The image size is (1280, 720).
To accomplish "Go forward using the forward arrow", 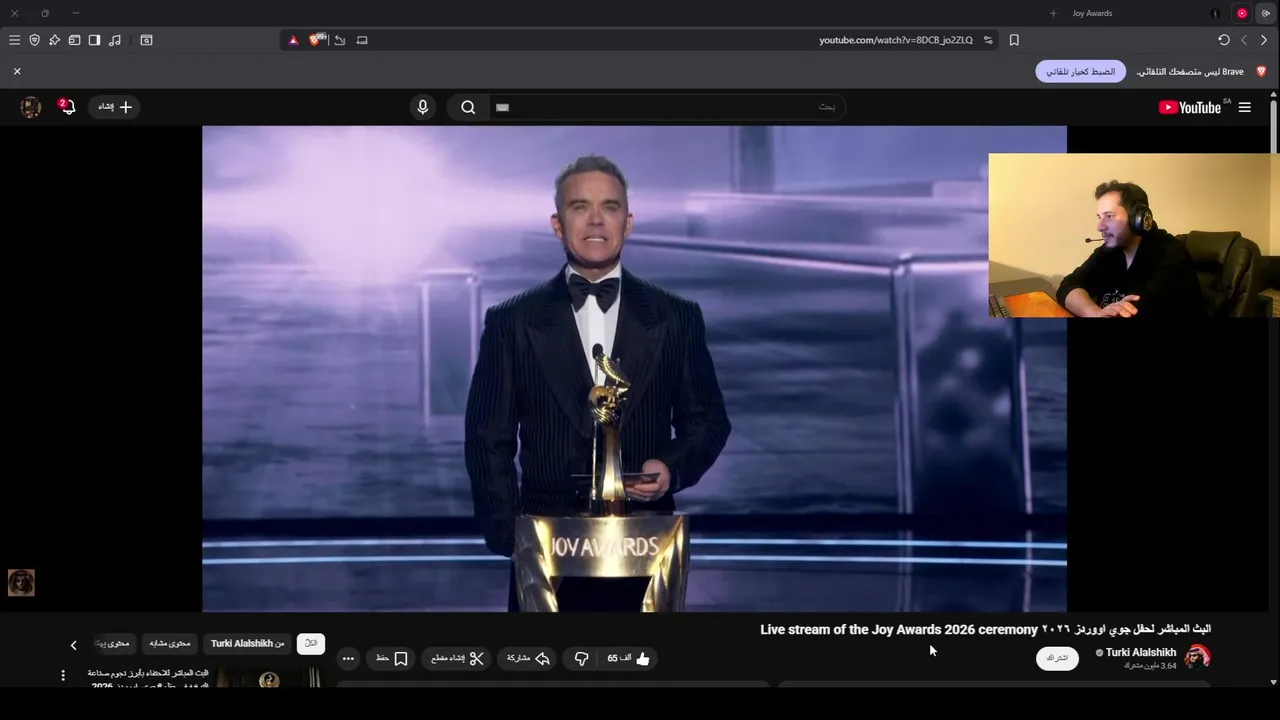I will tap(1244, 40).
